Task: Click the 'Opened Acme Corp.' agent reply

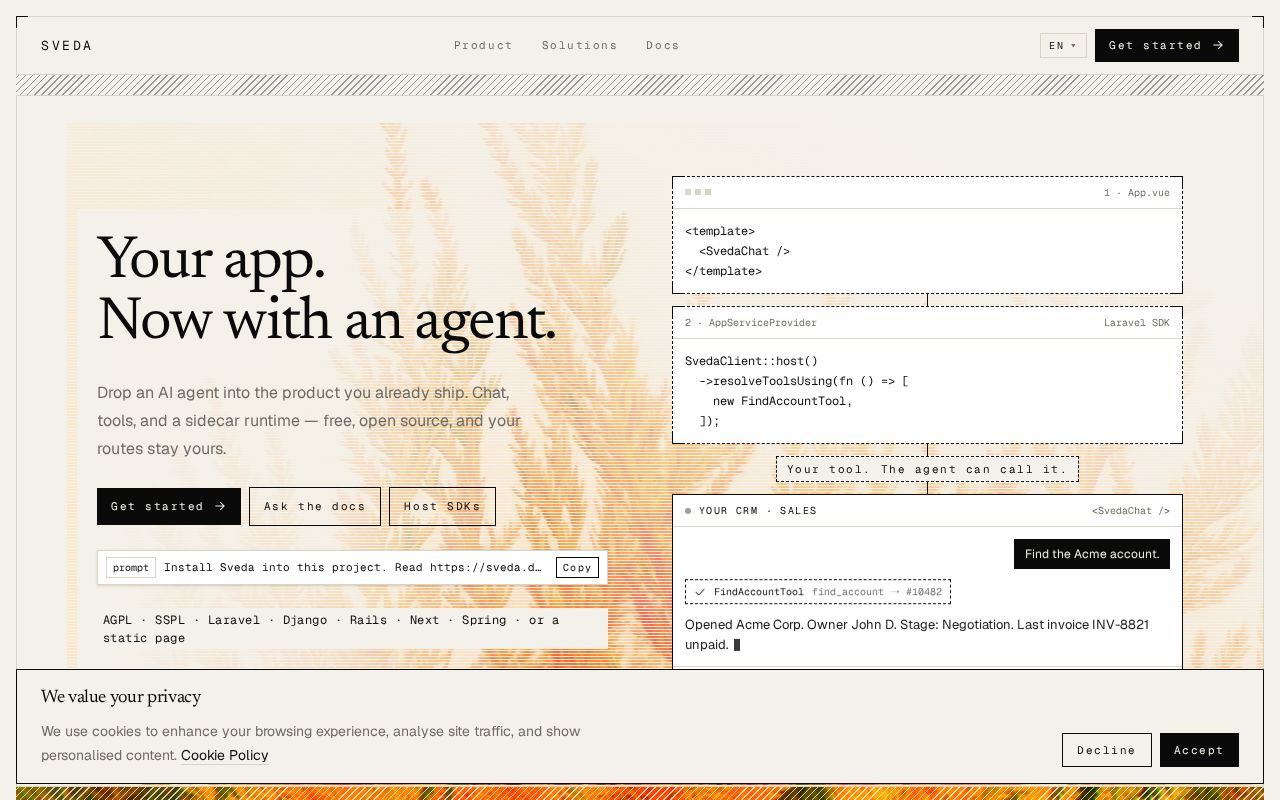Action: (x=917, y=635)
